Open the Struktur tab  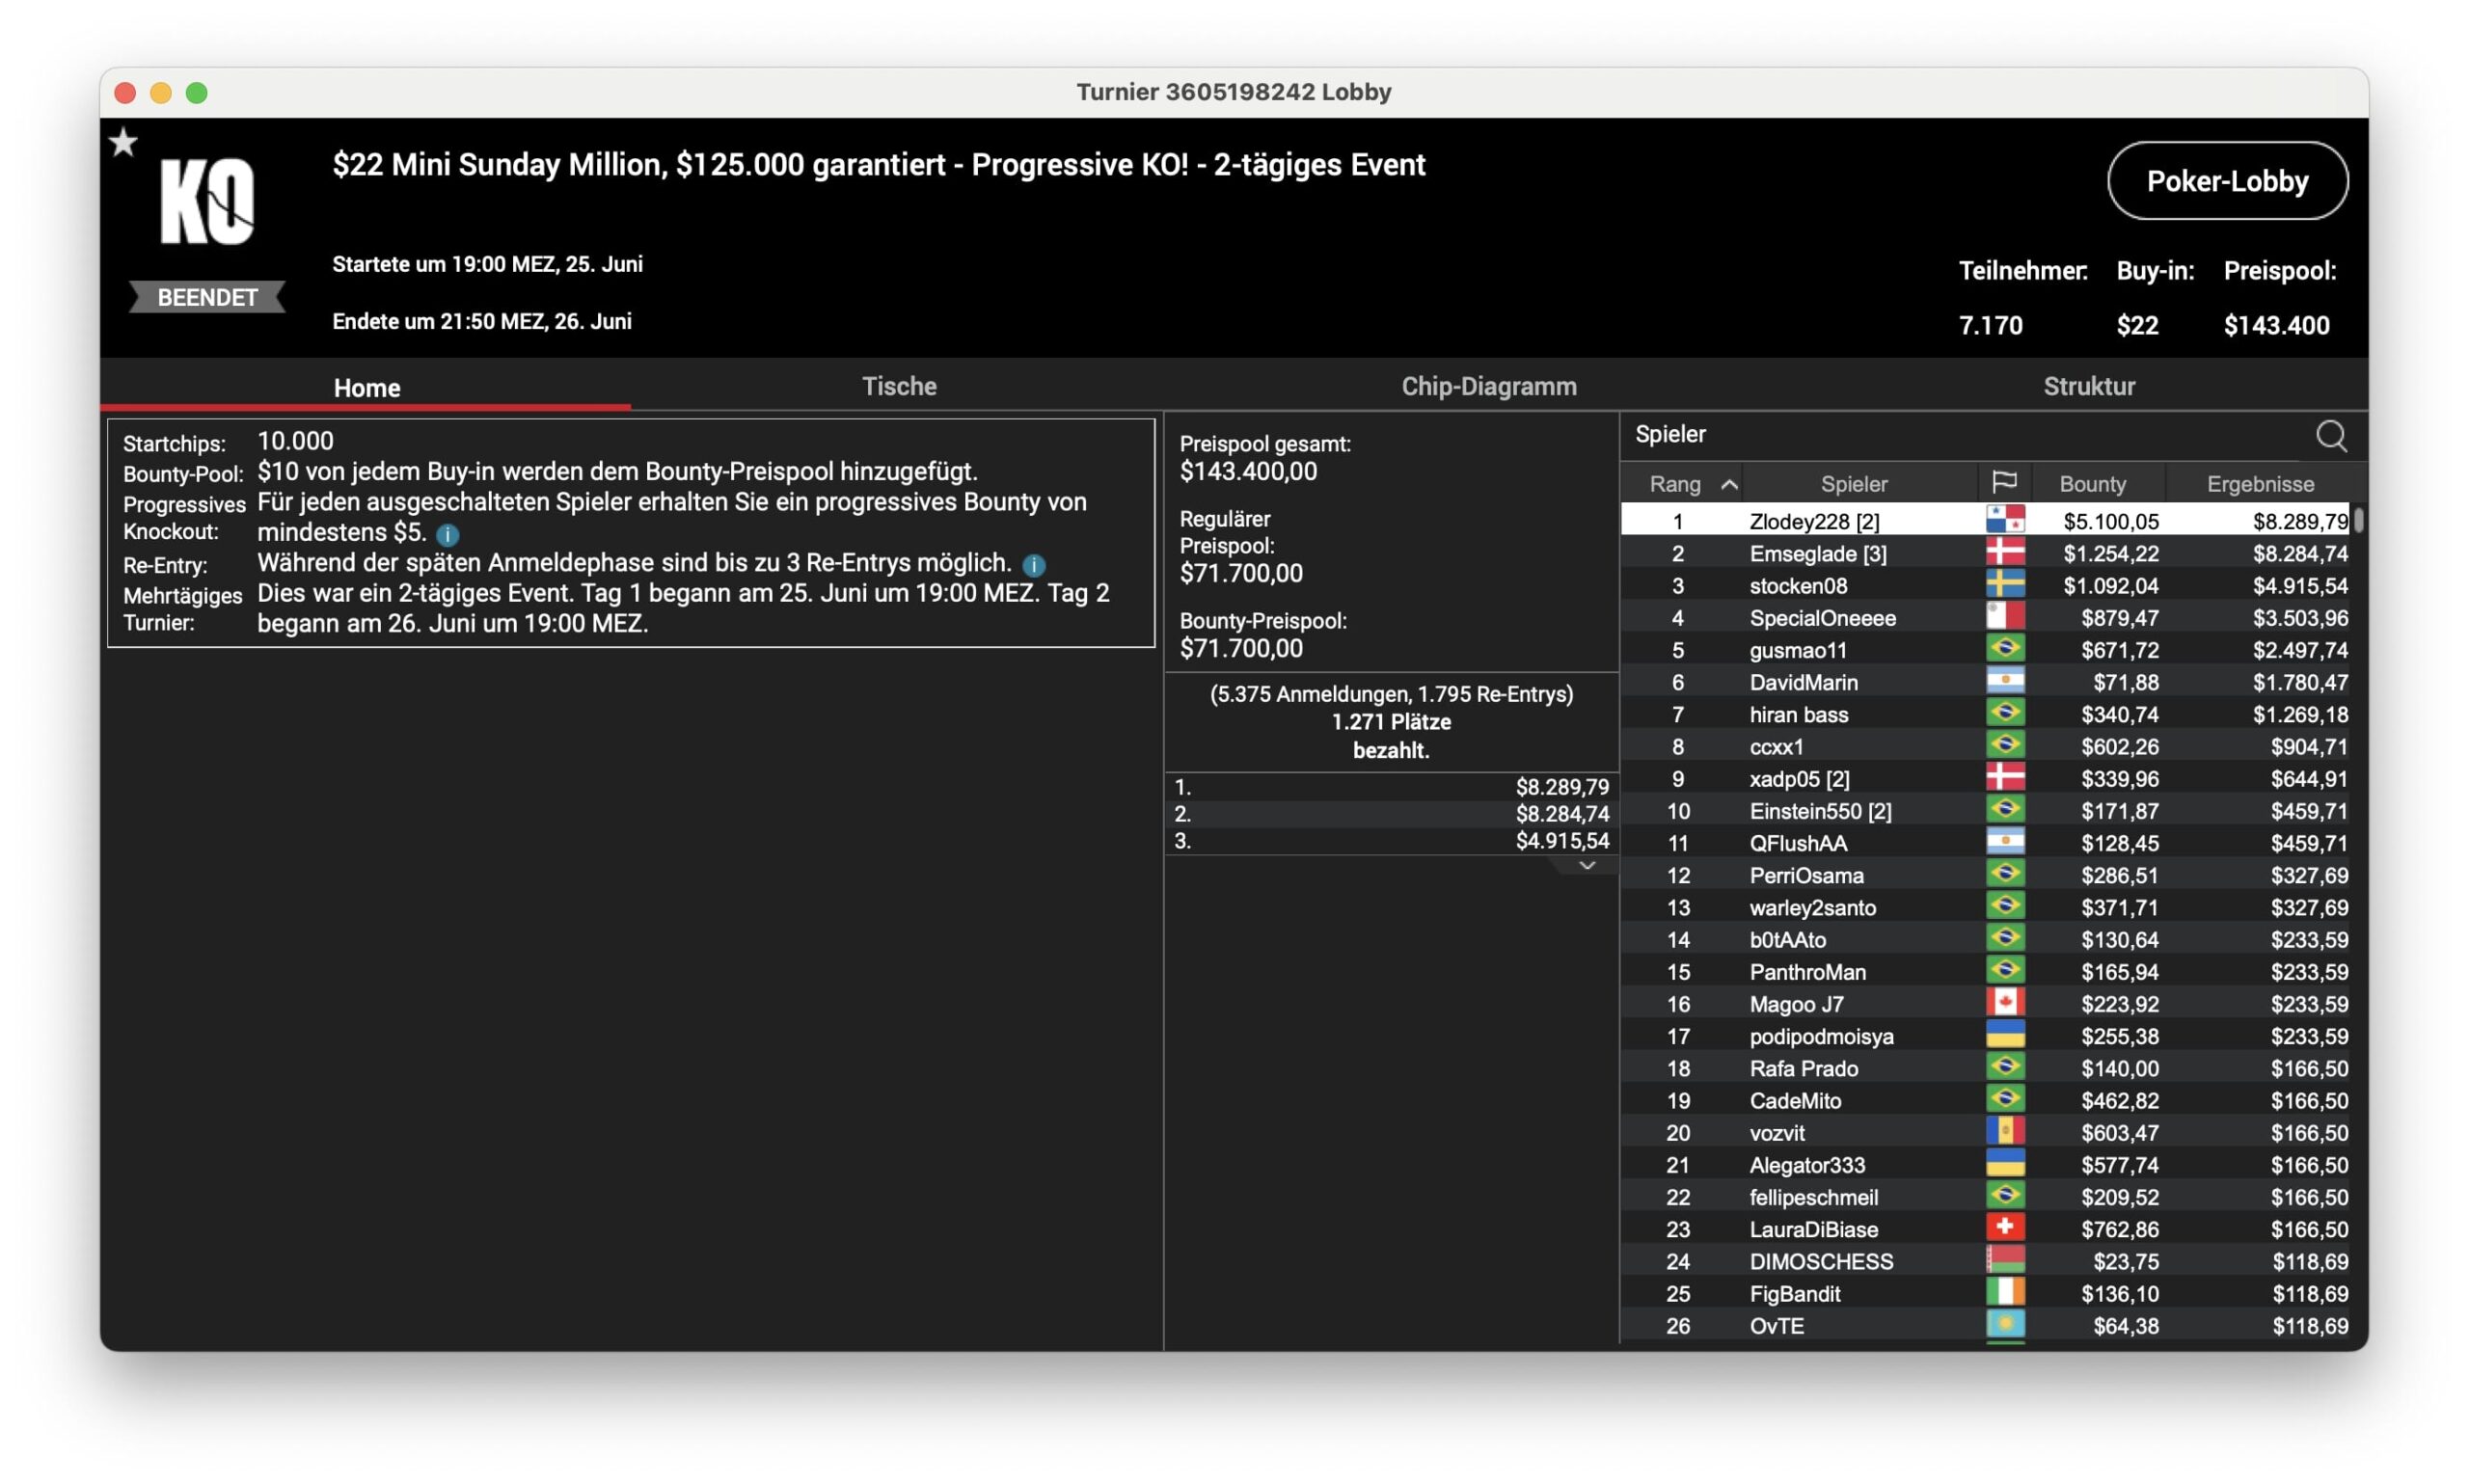tap(2088, 386)
